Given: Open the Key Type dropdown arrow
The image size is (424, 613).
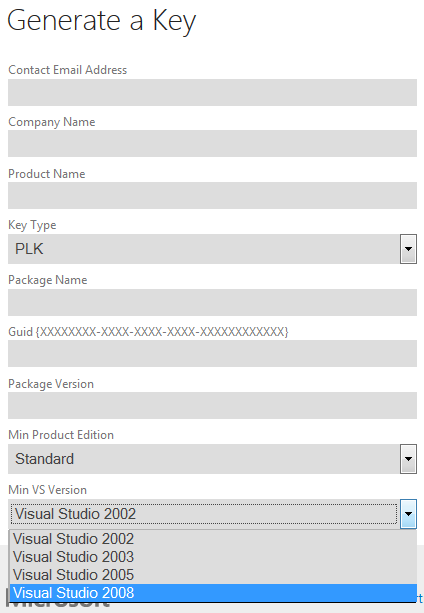Looking at the screenshot, I should [x=408, y=249].
